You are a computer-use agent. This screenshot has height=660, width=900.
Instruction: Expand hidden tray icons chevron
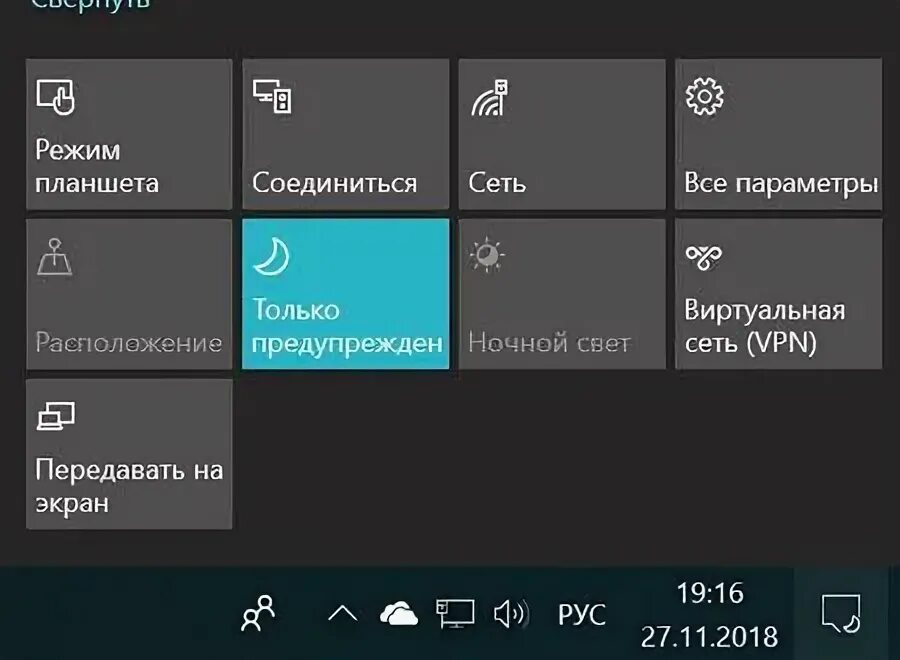coord(343,614)
